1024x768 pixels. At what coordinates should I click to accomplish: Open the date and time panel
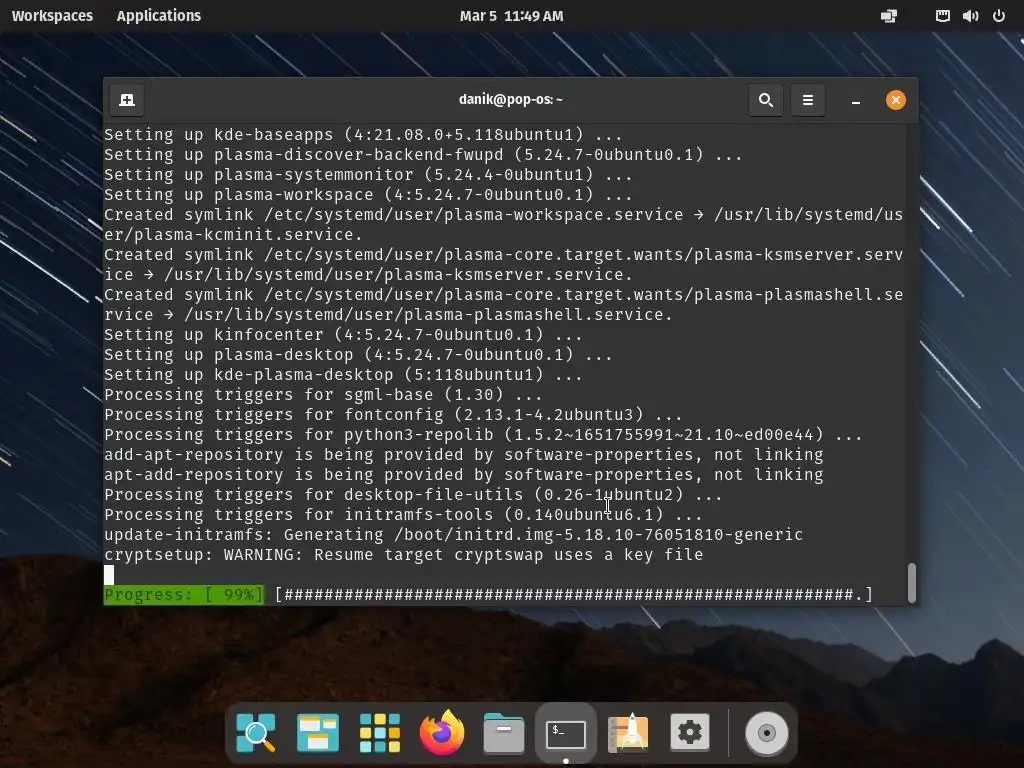pyautogui.click(x=511, y=16)
